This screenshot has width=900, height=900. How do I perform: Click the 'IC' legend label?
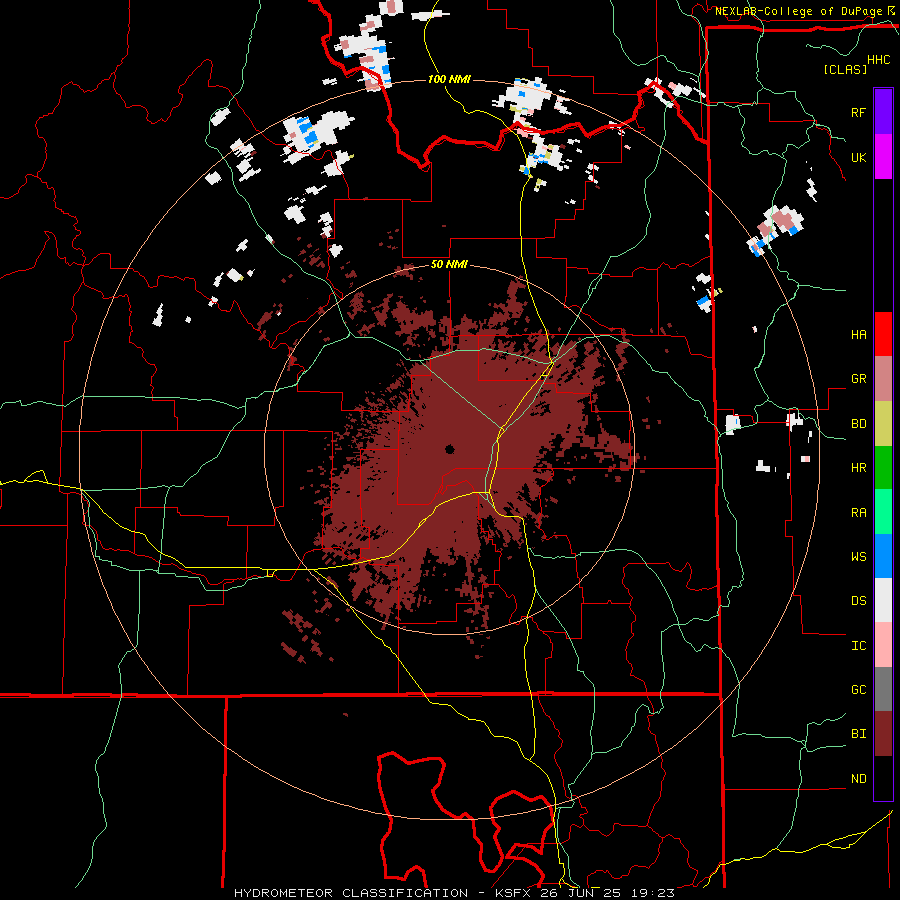point(858,646)
